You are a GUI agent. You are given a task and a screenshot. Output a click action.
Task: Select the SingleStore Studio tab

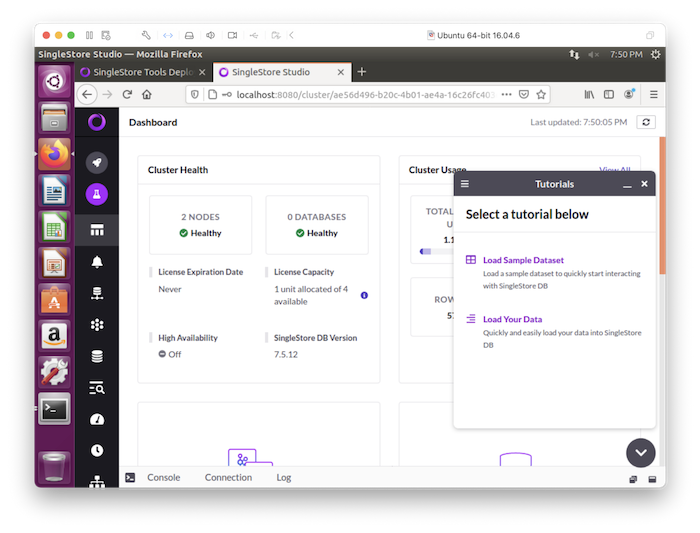point(280,72)
